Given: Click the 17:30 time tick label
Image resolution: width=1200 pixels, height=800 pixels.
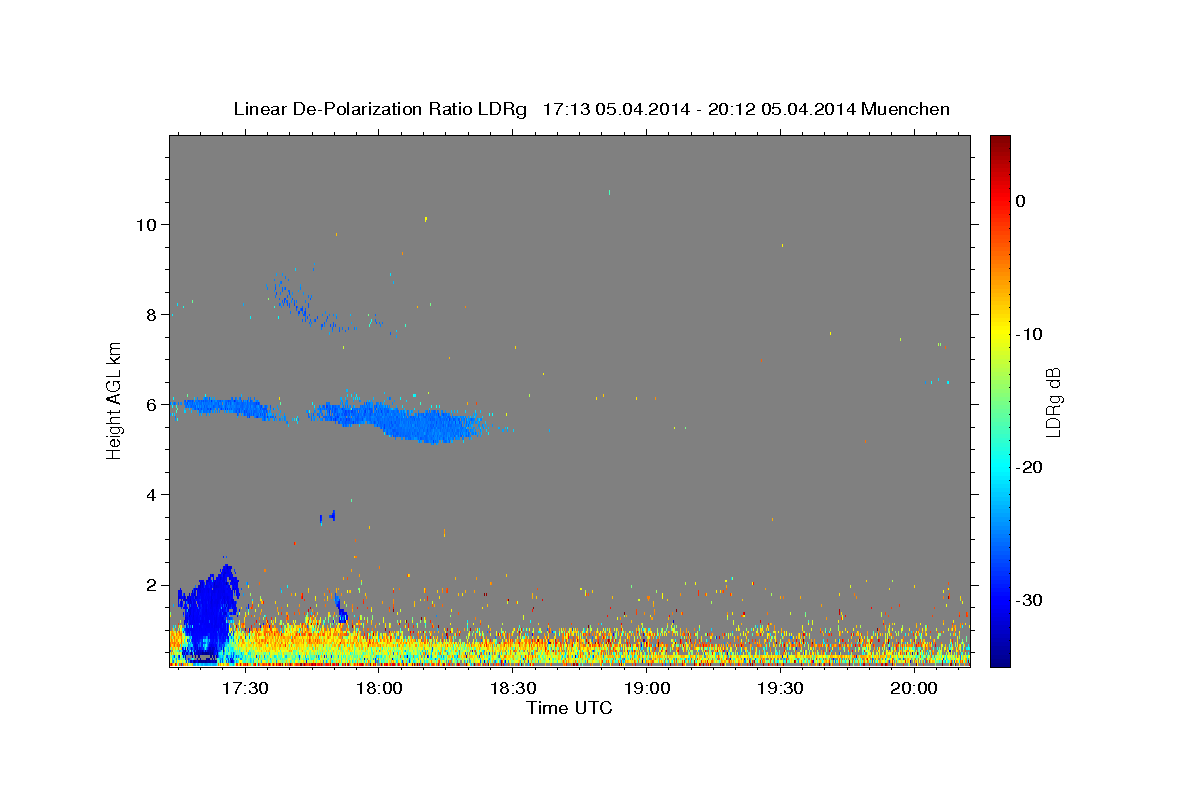Looking at the screenshot, I should [x=245, y=688].
